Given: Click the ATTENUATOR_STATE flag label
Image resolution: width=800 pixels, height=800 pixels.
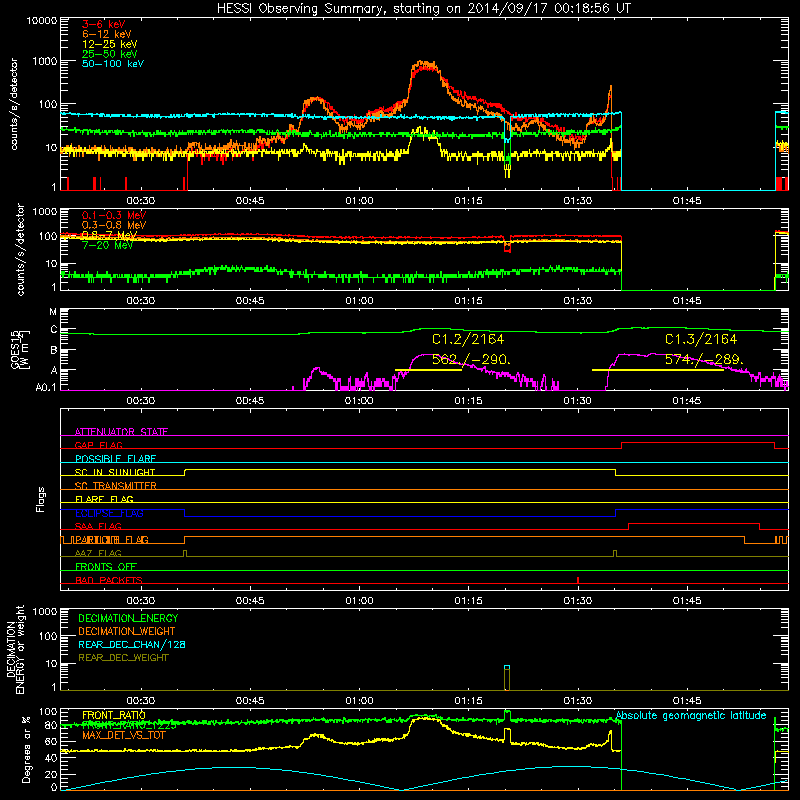Looking at the screenshot, I should point(121,432).
